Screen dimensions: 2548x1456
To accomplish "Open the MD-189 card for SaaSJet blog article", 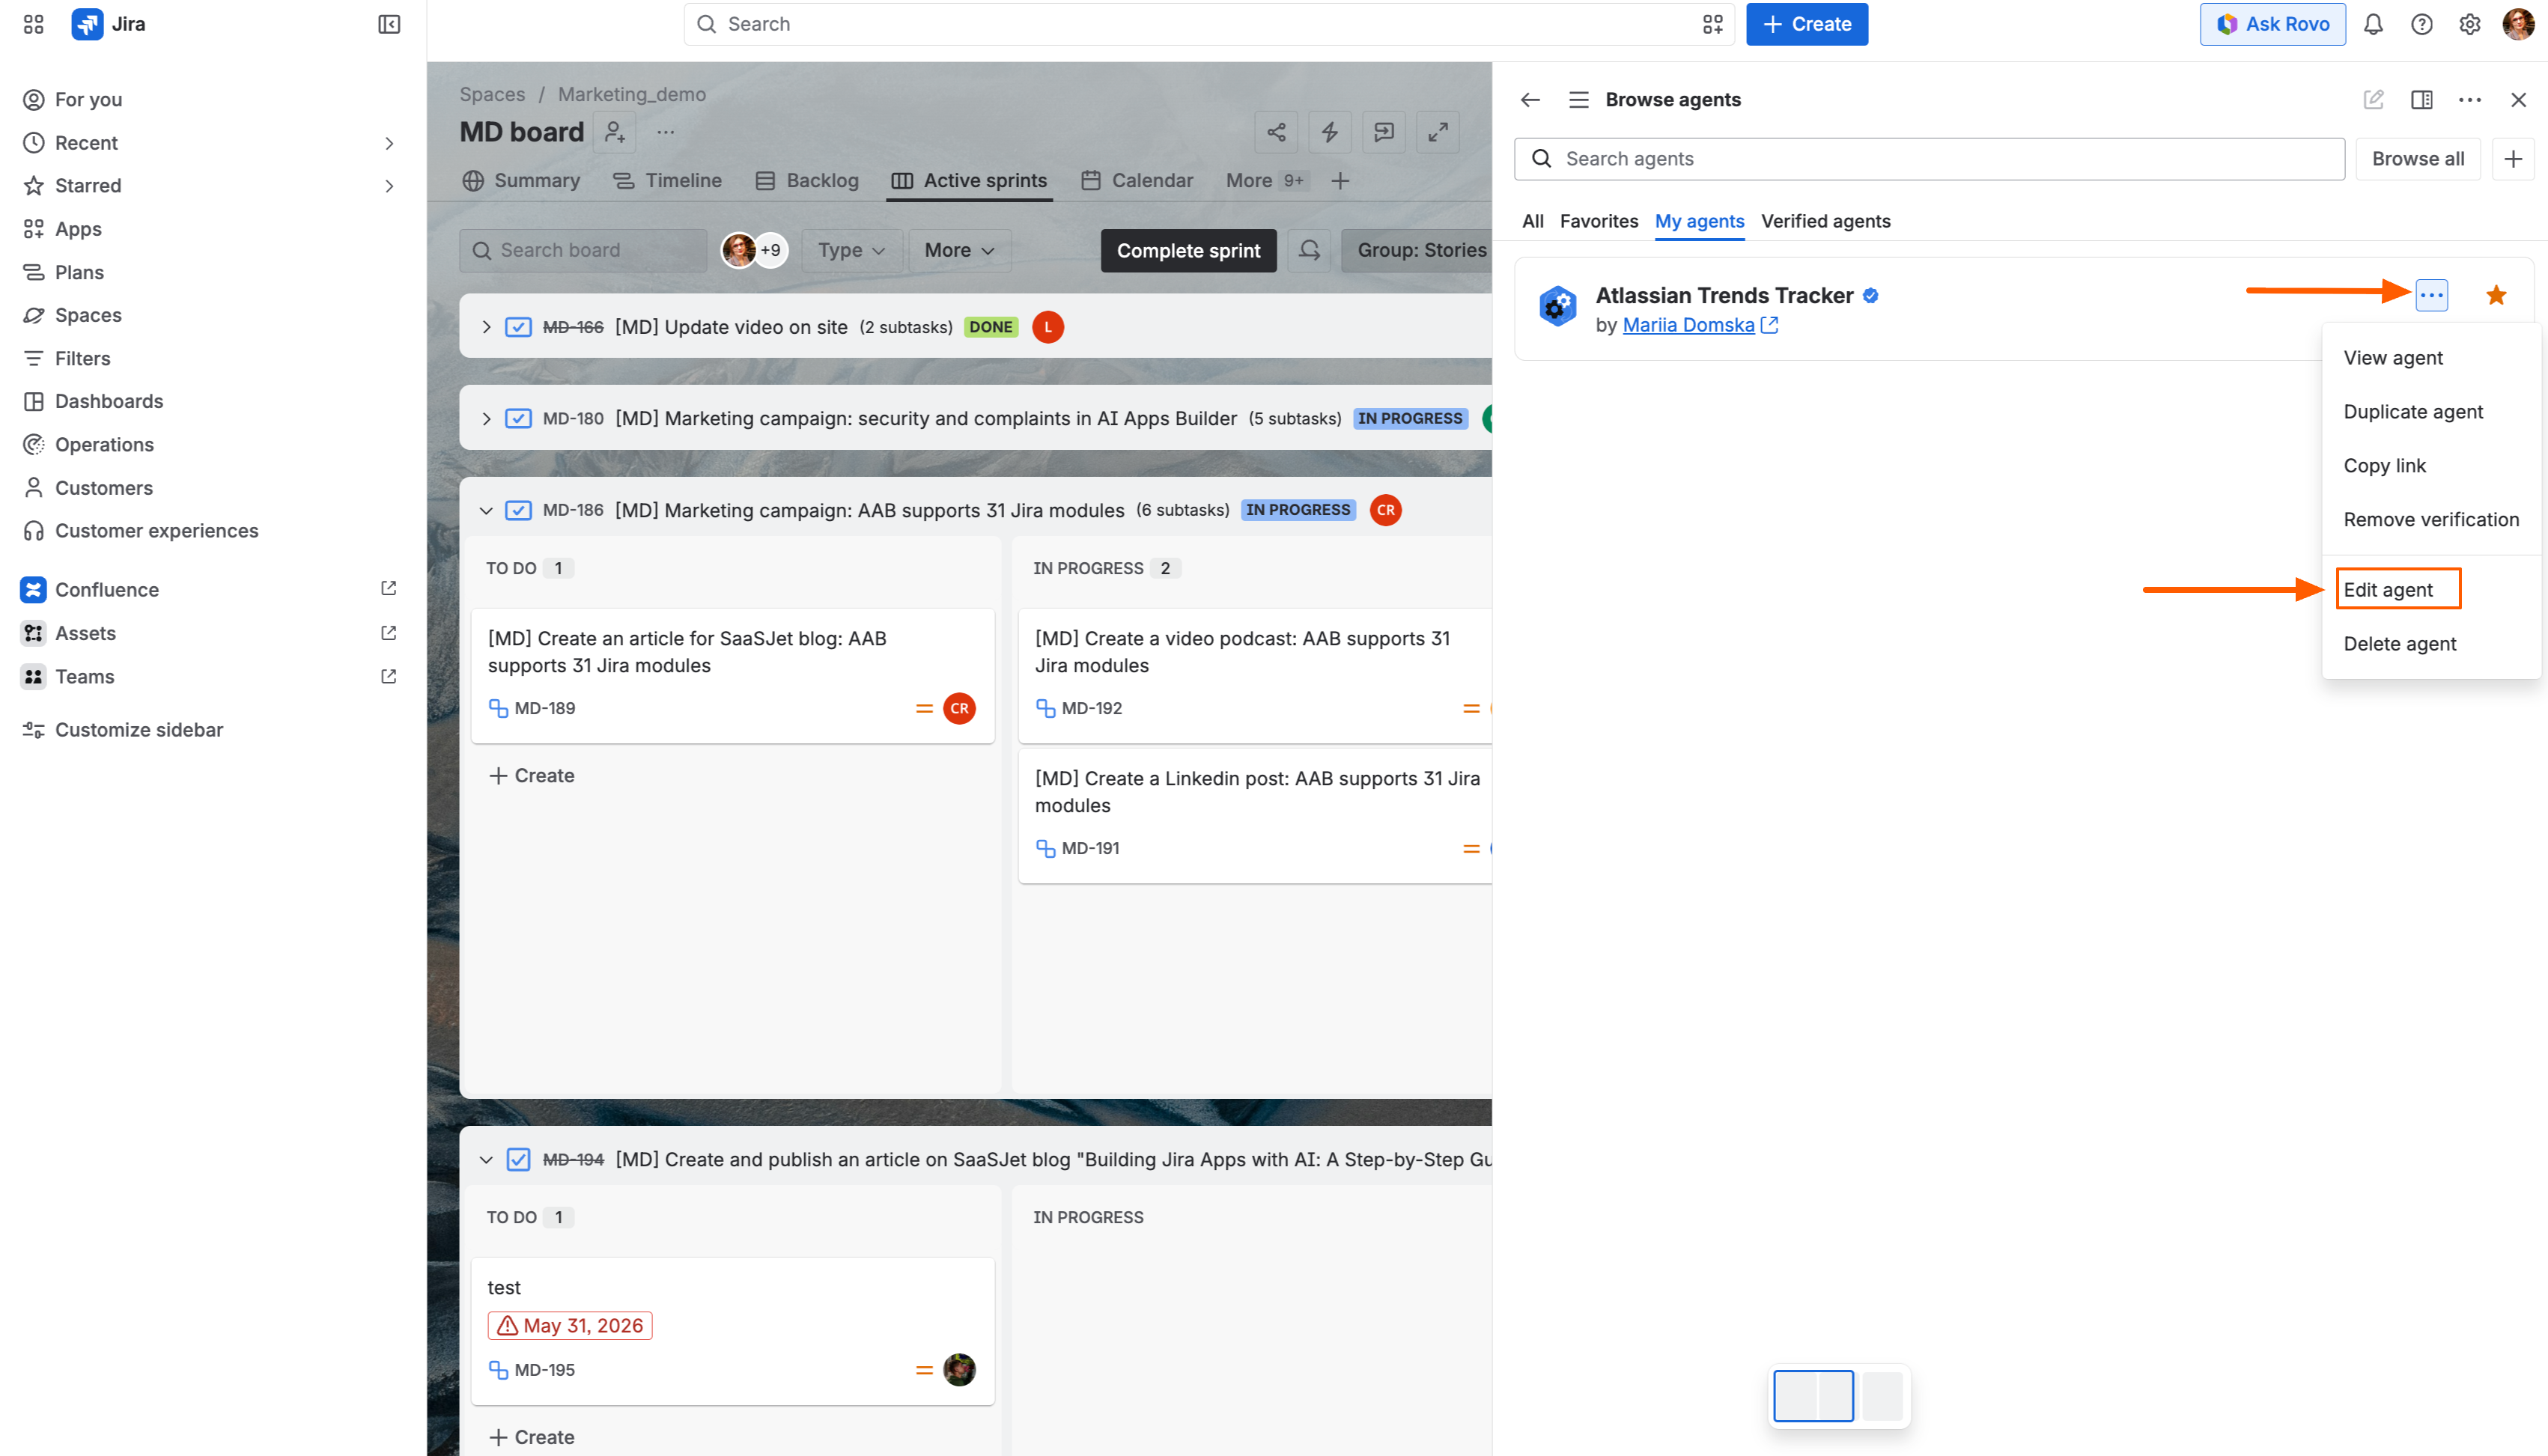I will [x=733, y=675].
